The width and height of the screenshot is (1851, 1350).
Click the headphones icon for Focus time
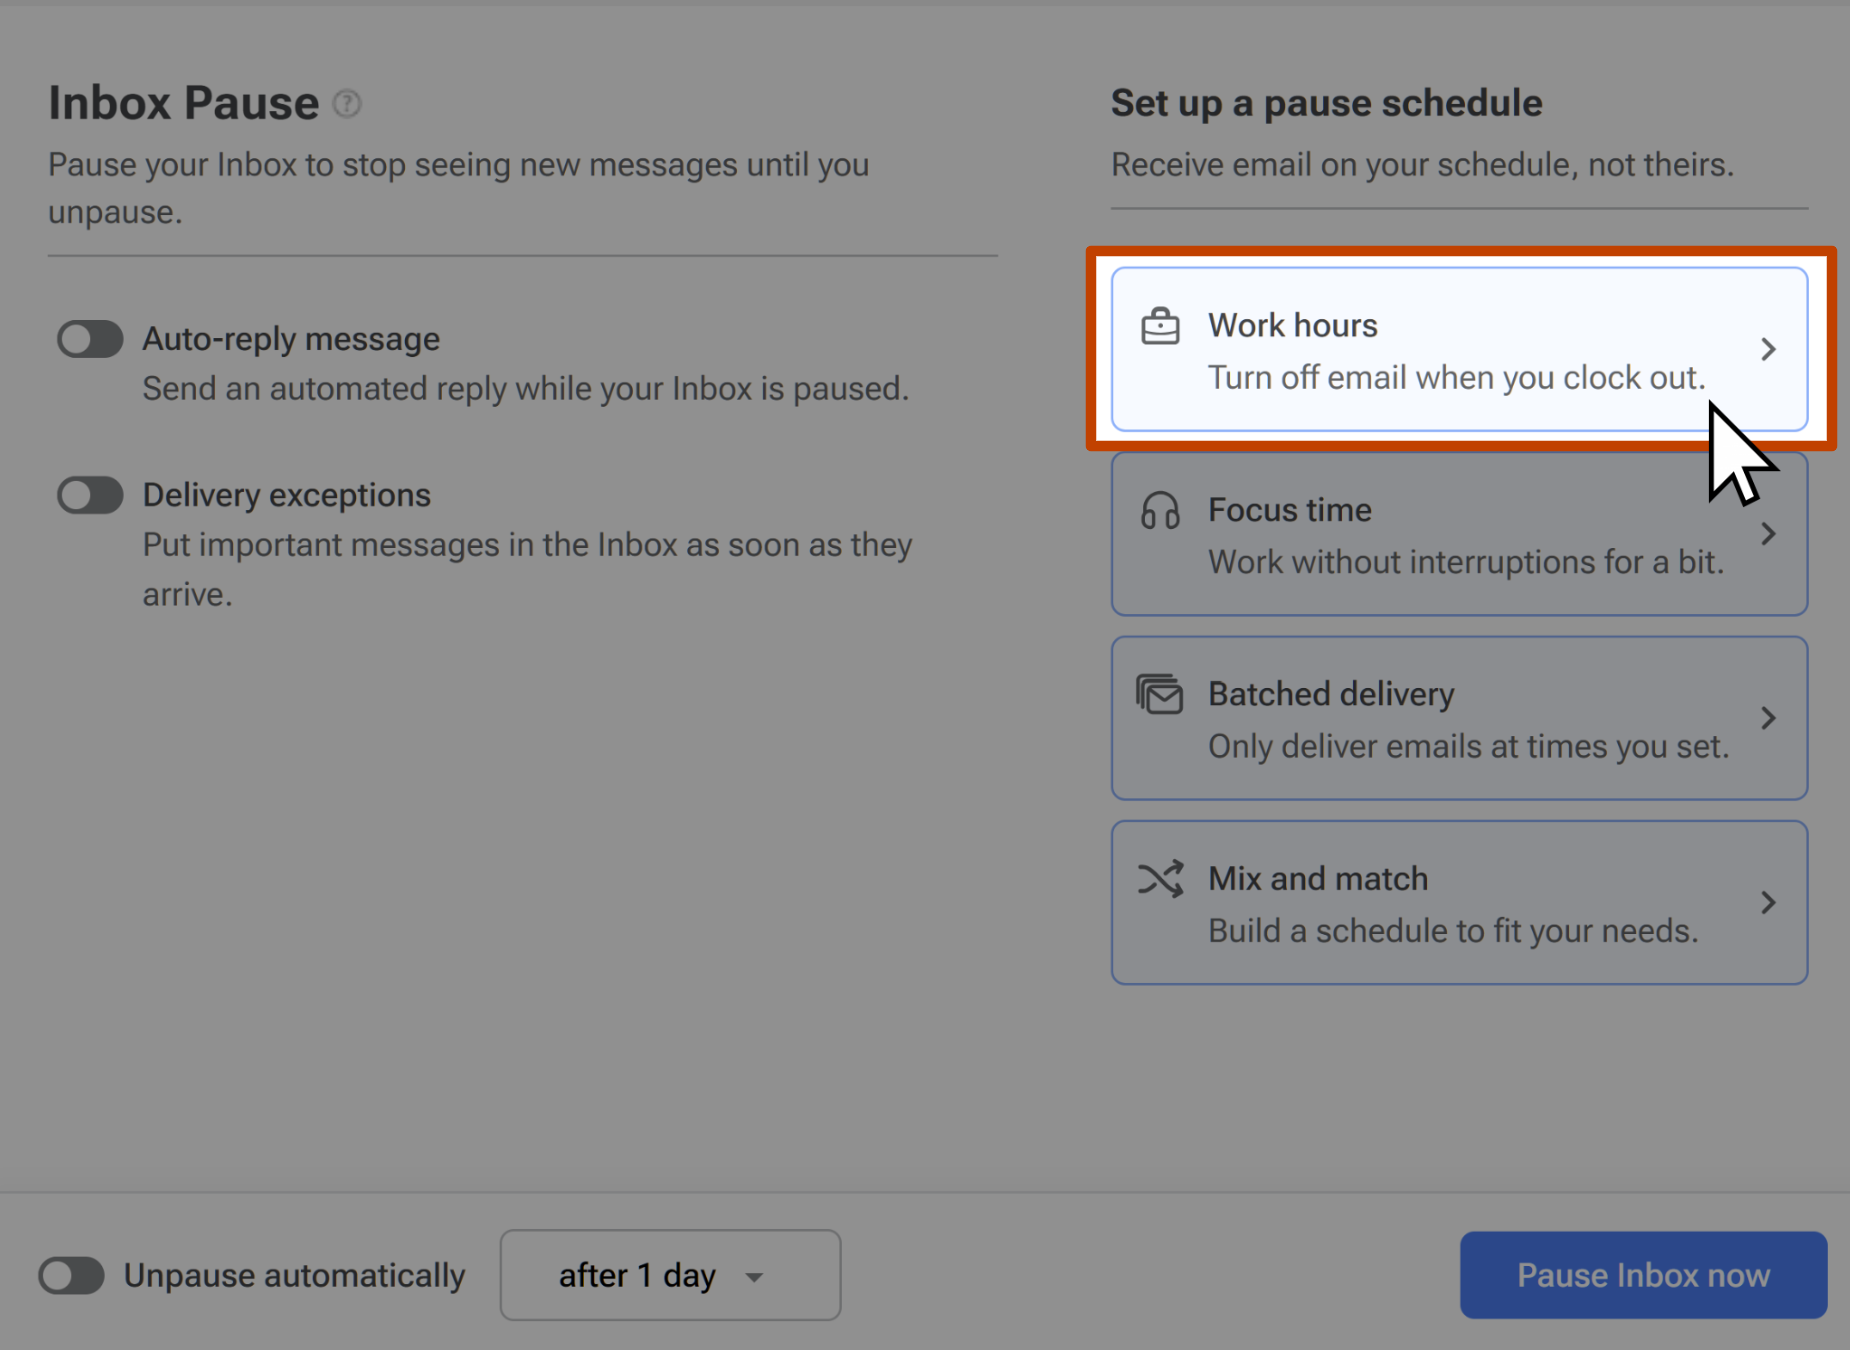[x=1160, y=511]
